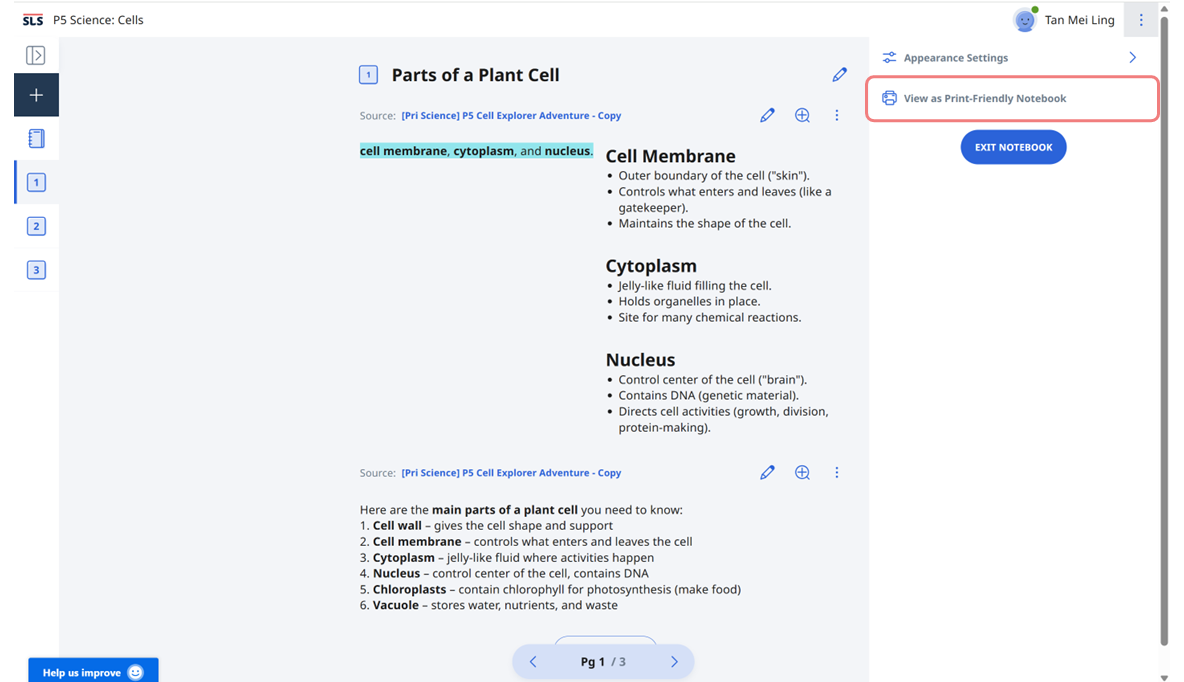Click the SLS logo in header

click(x=32, y=20)
